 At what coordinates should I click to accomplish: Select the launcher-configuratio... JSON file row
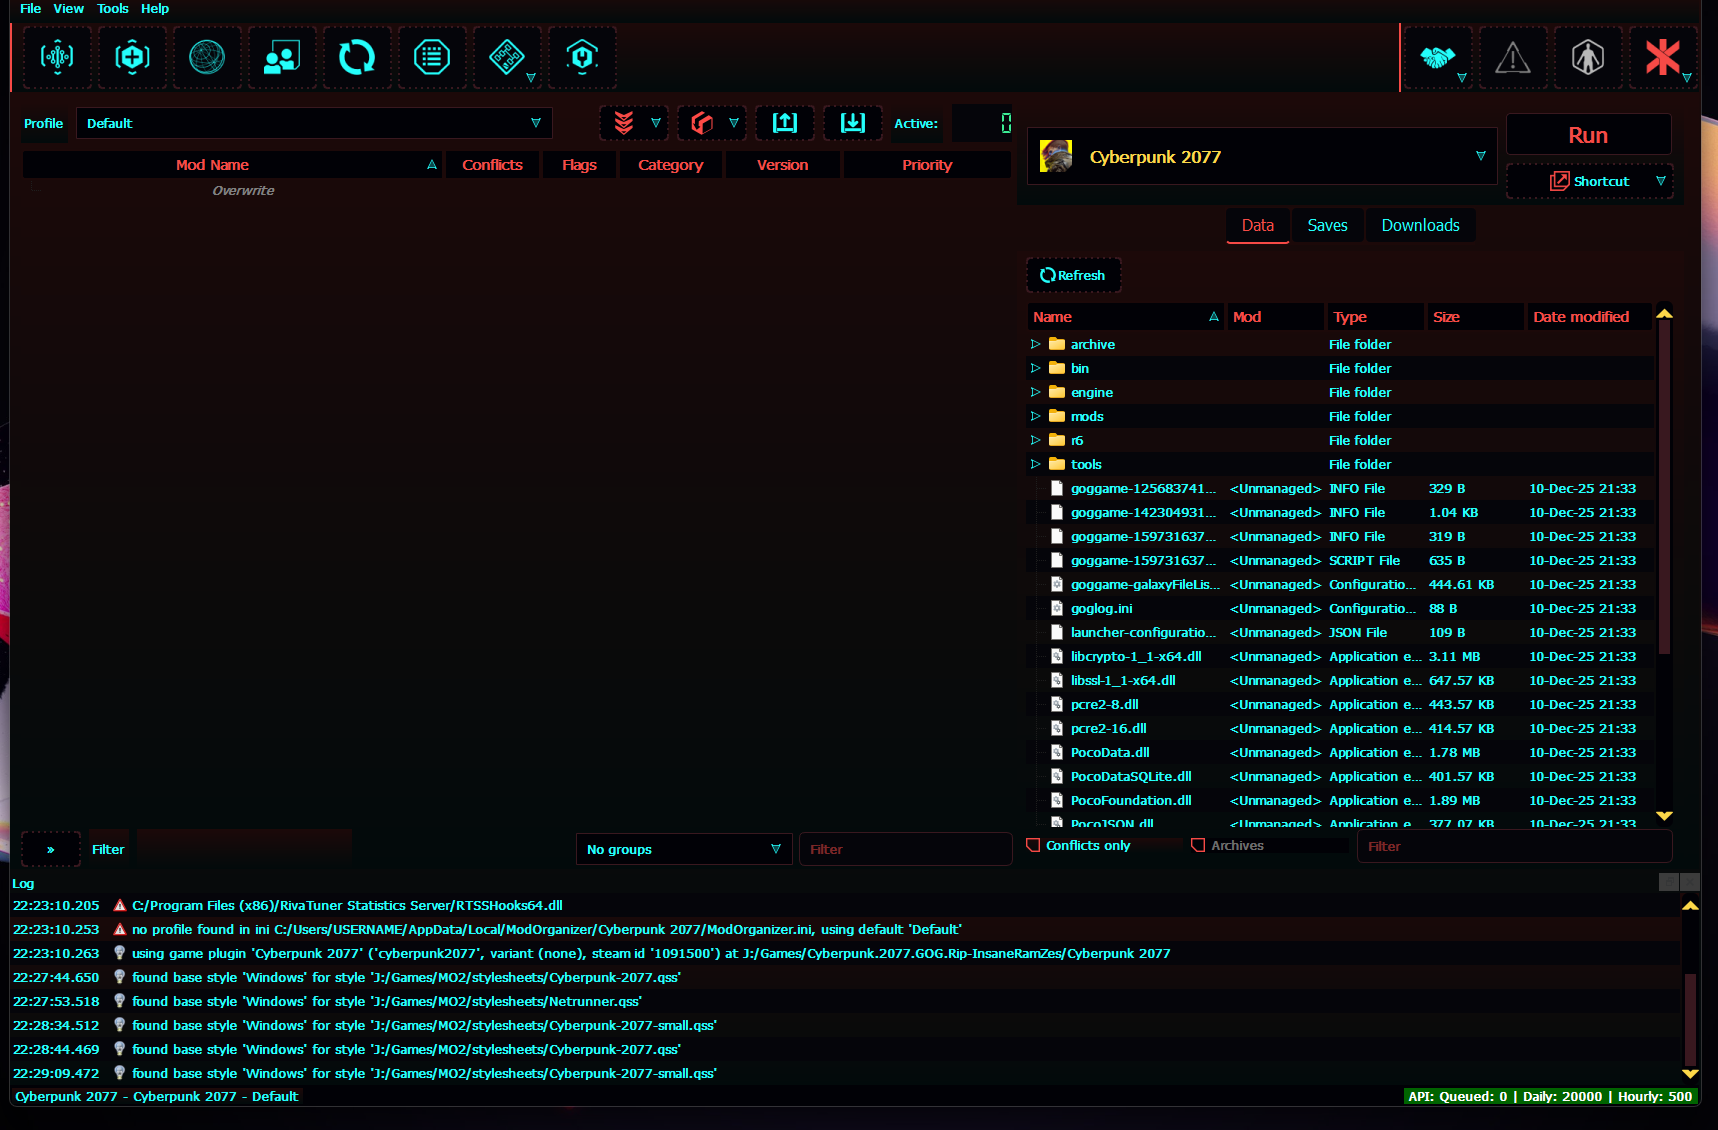pos(1340,632)
